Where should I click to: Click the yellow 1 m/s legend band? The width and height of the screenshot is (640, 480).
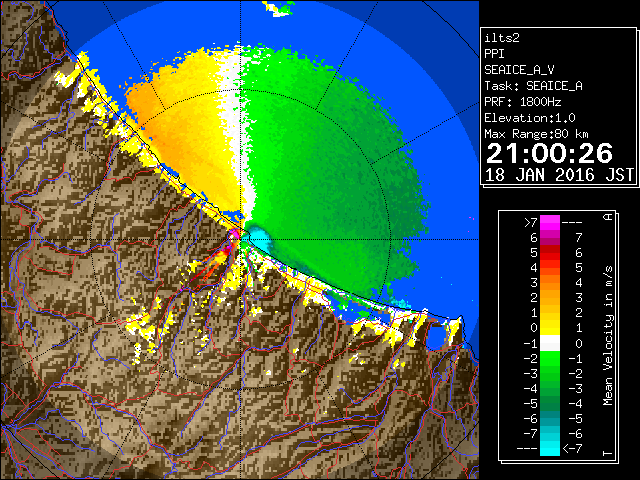coord(550,328)
